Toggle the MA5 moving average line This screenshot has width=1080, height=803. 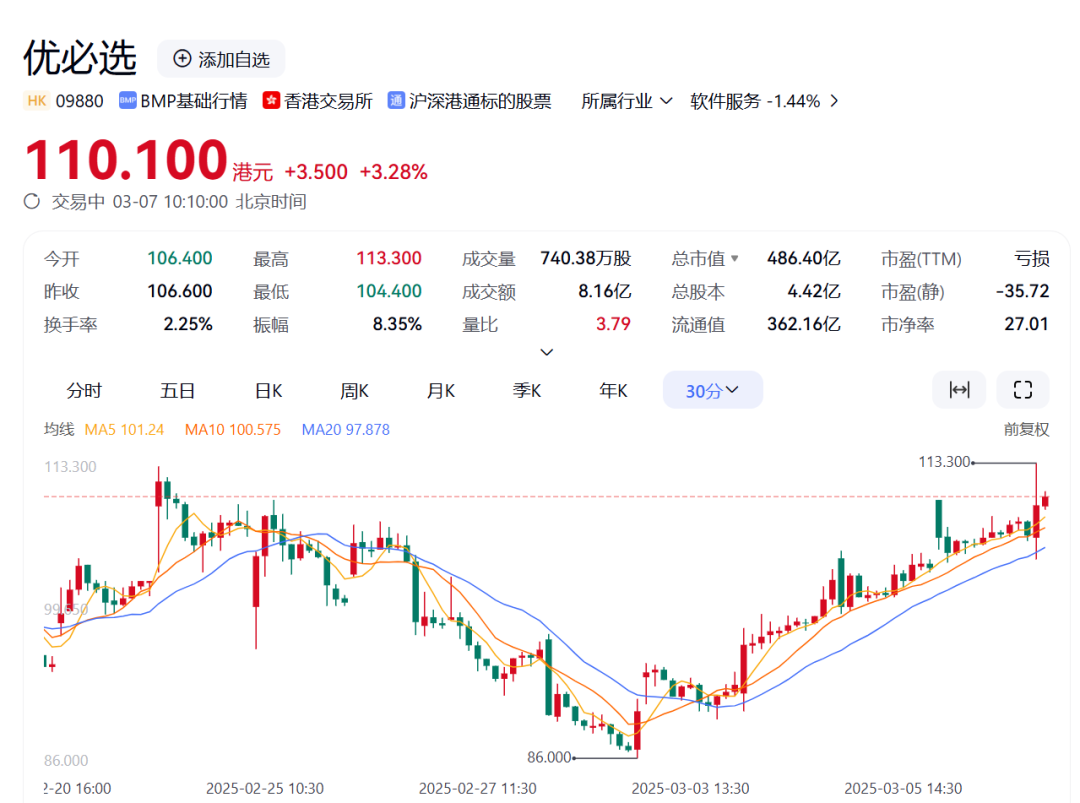(124, 429)
